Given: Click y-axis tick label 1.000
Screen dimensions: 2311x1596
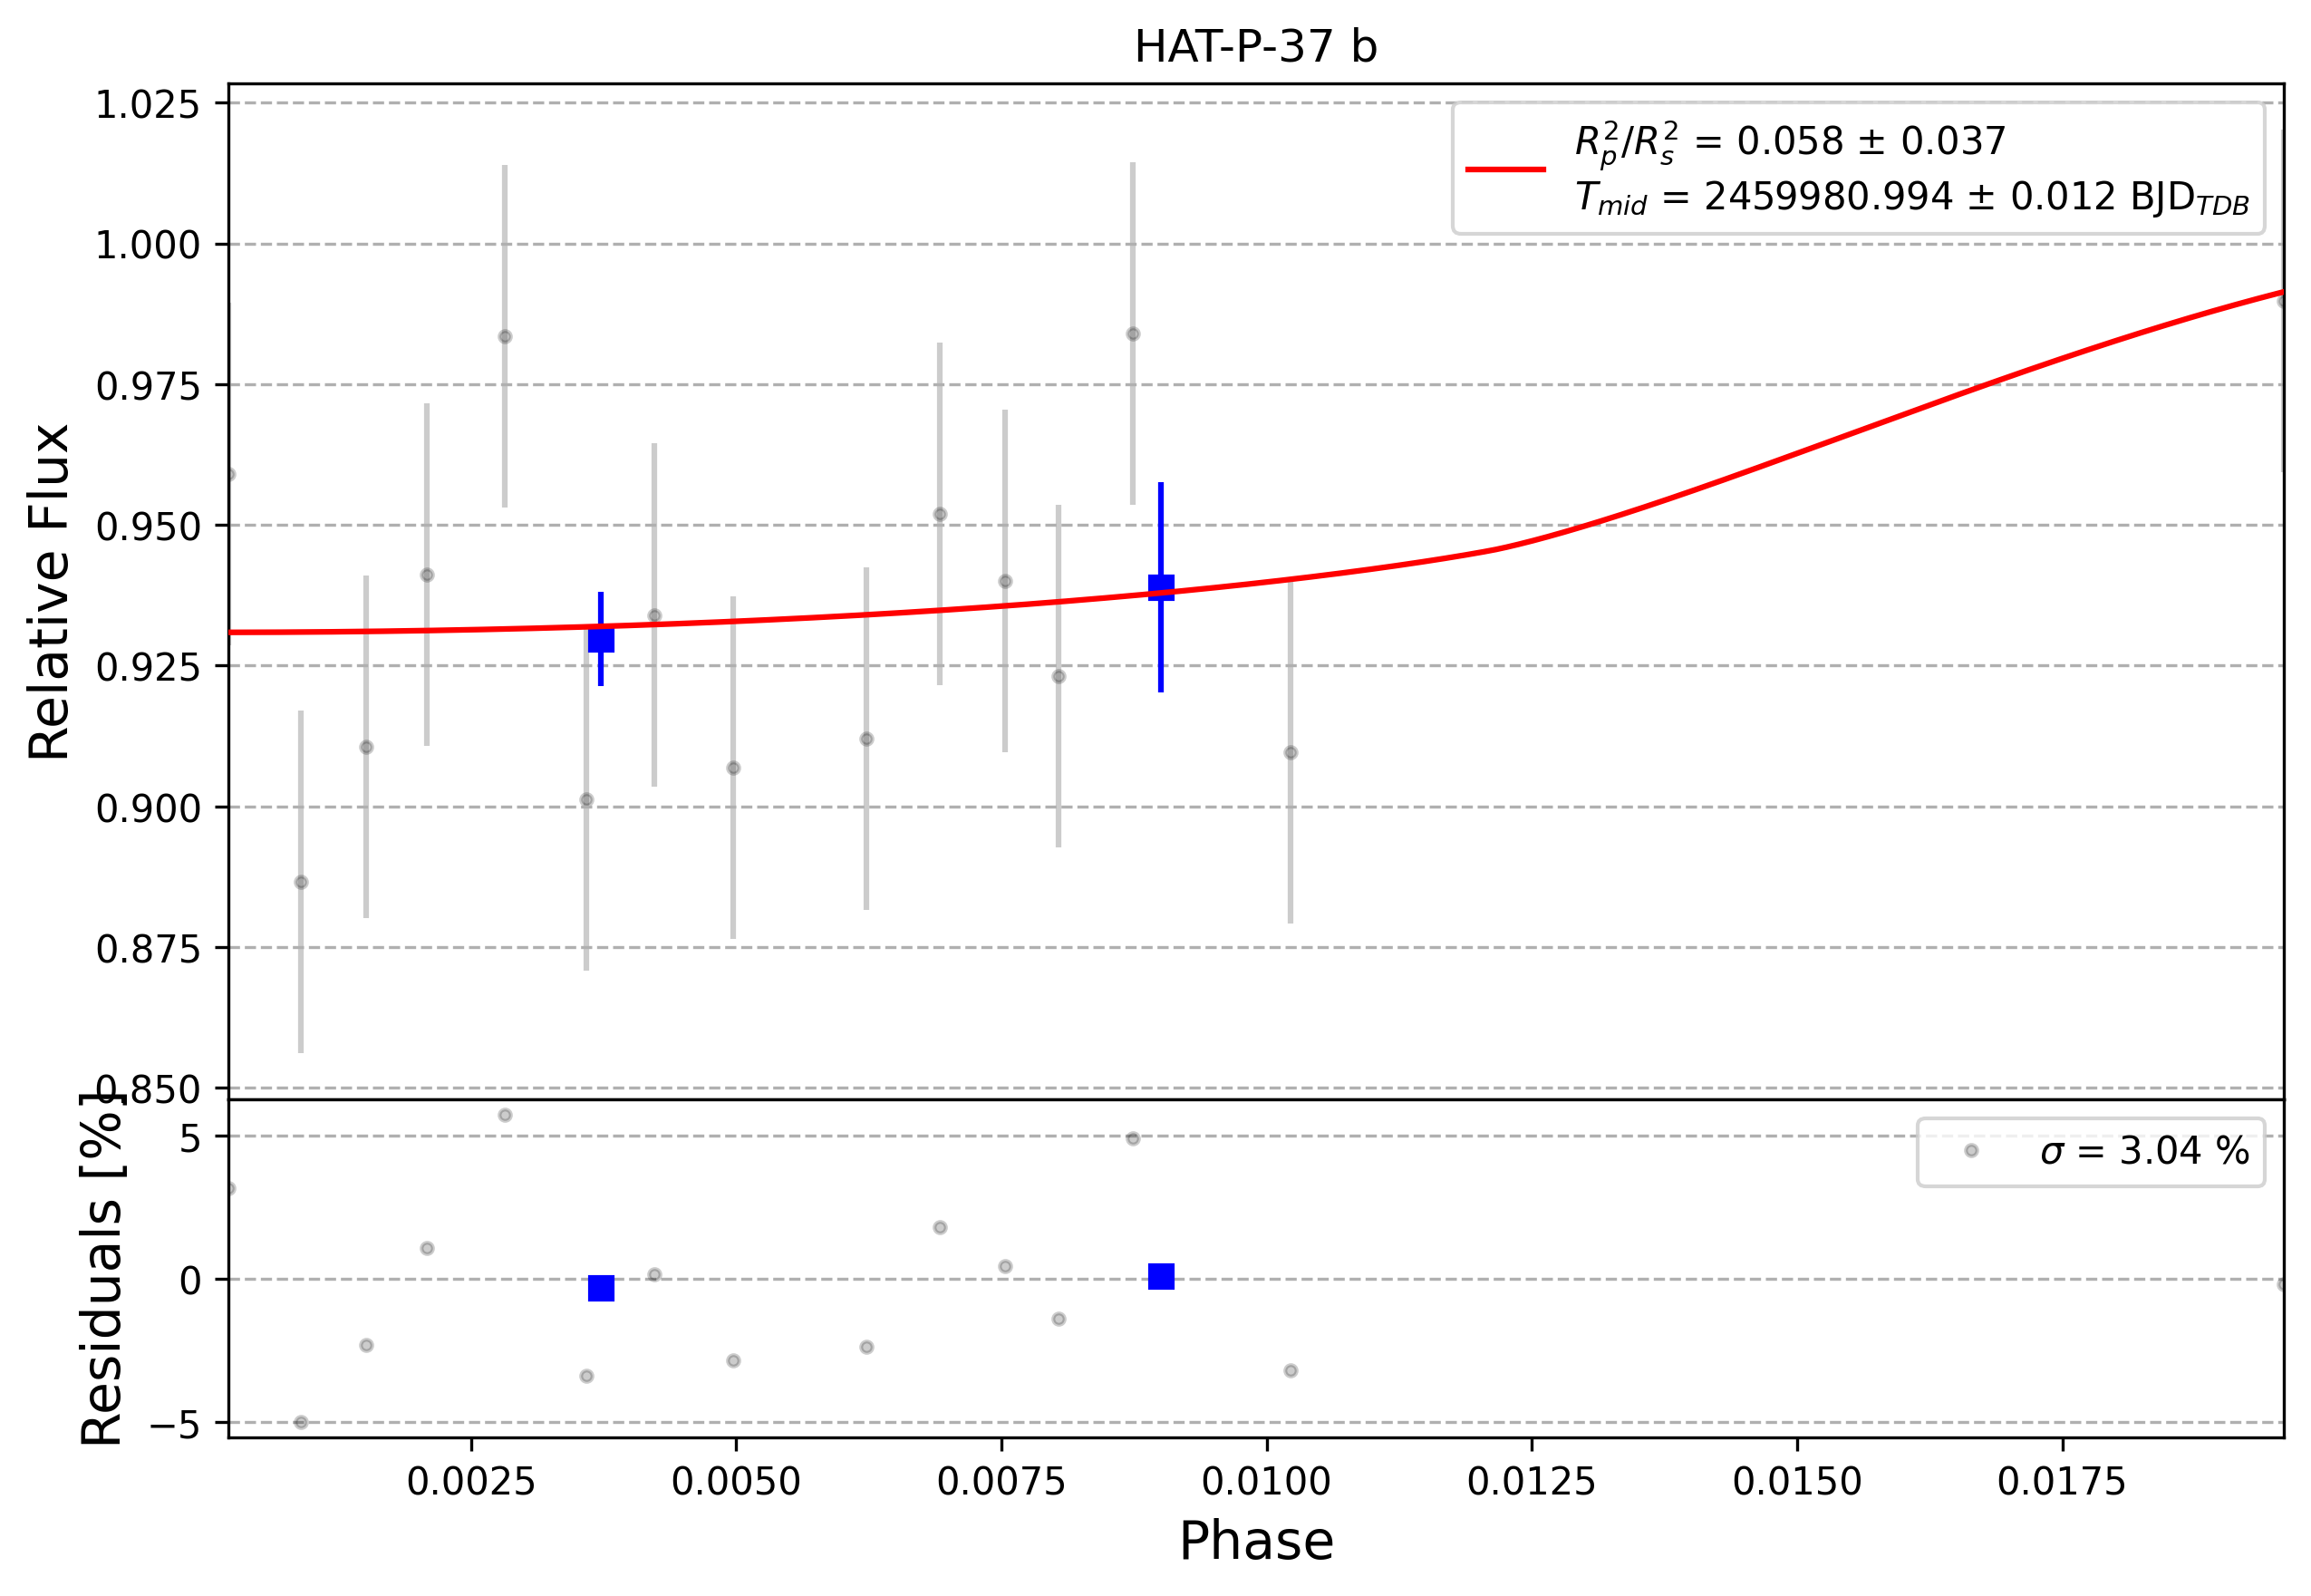Looking at the screenshot, I should click(x=147, y=245).
